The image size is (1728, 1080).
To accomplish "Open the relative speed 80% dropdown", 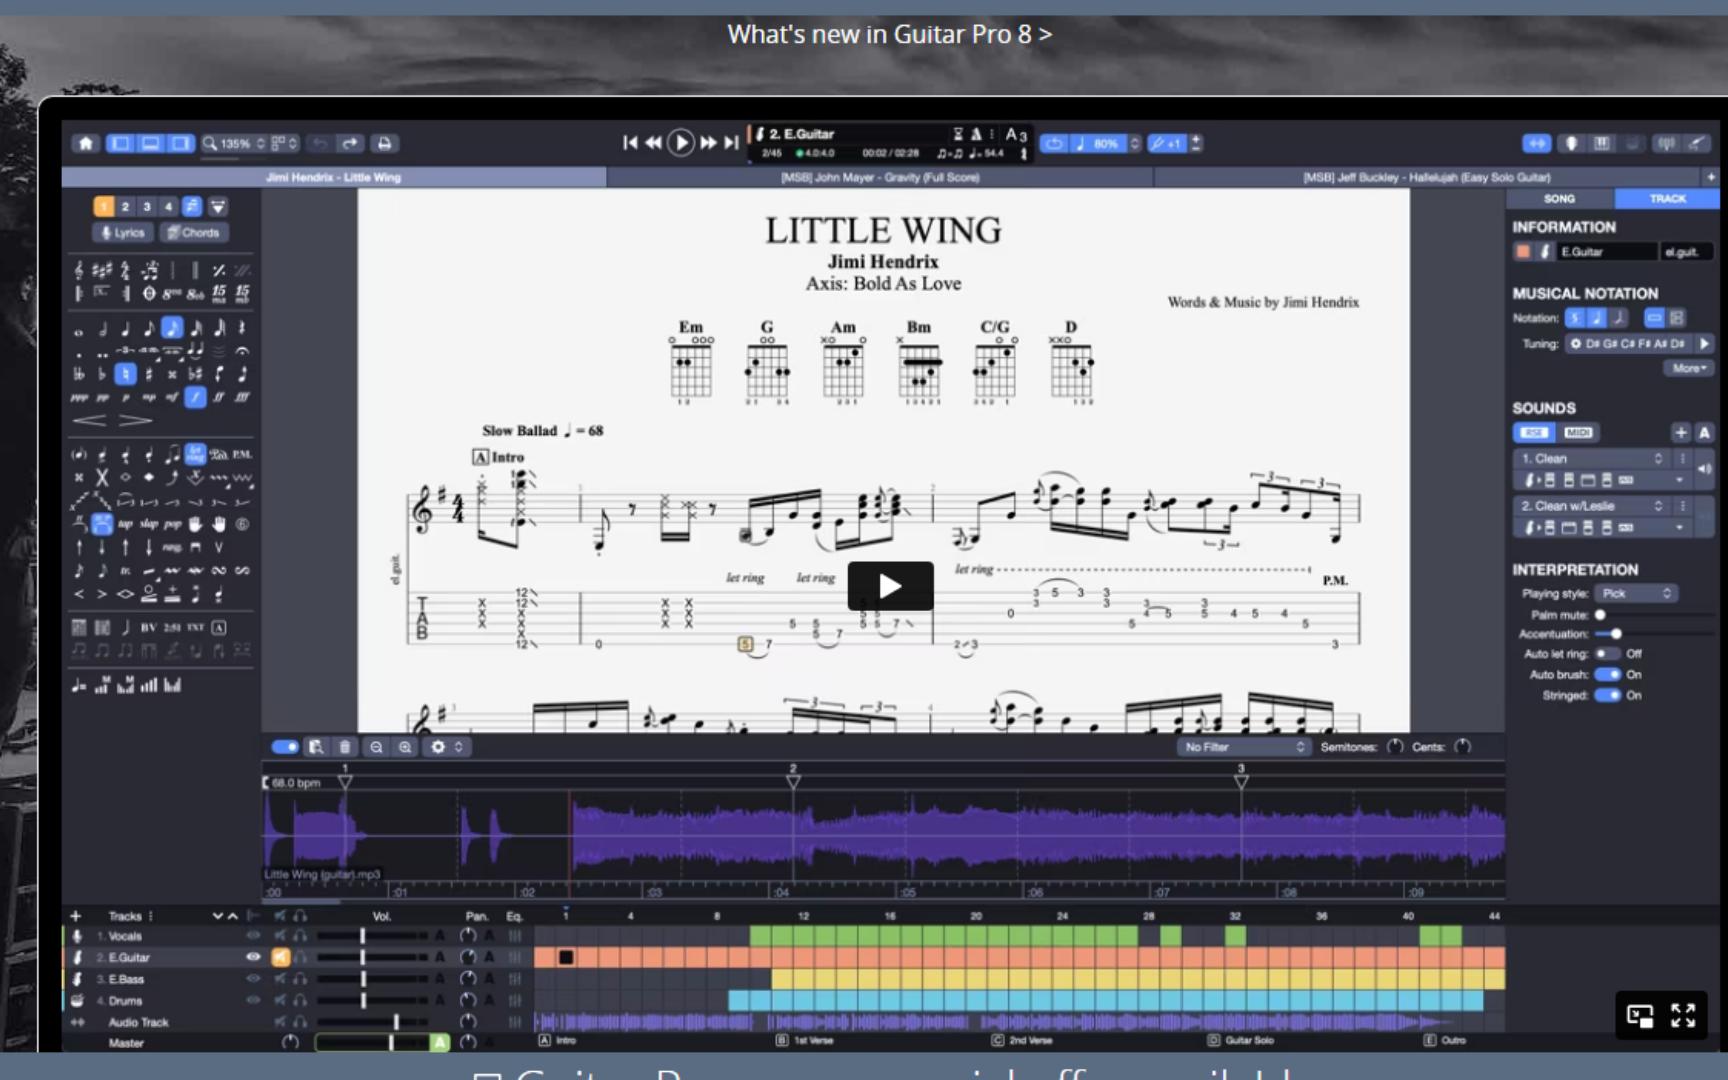I will pos(1105,143).
